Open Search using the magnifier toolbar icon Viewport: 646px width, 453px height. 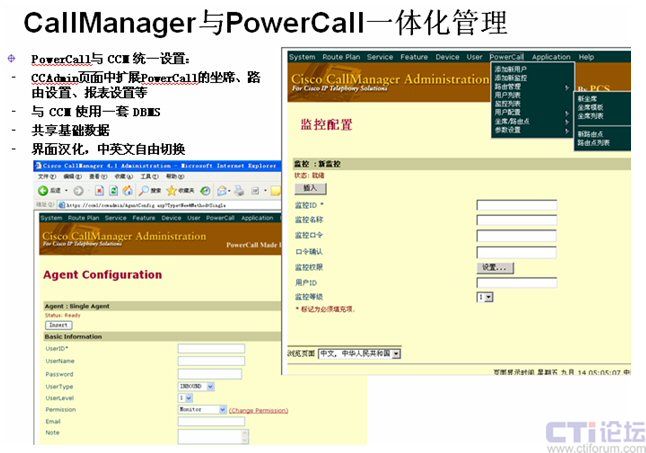[x=145, y=190]
